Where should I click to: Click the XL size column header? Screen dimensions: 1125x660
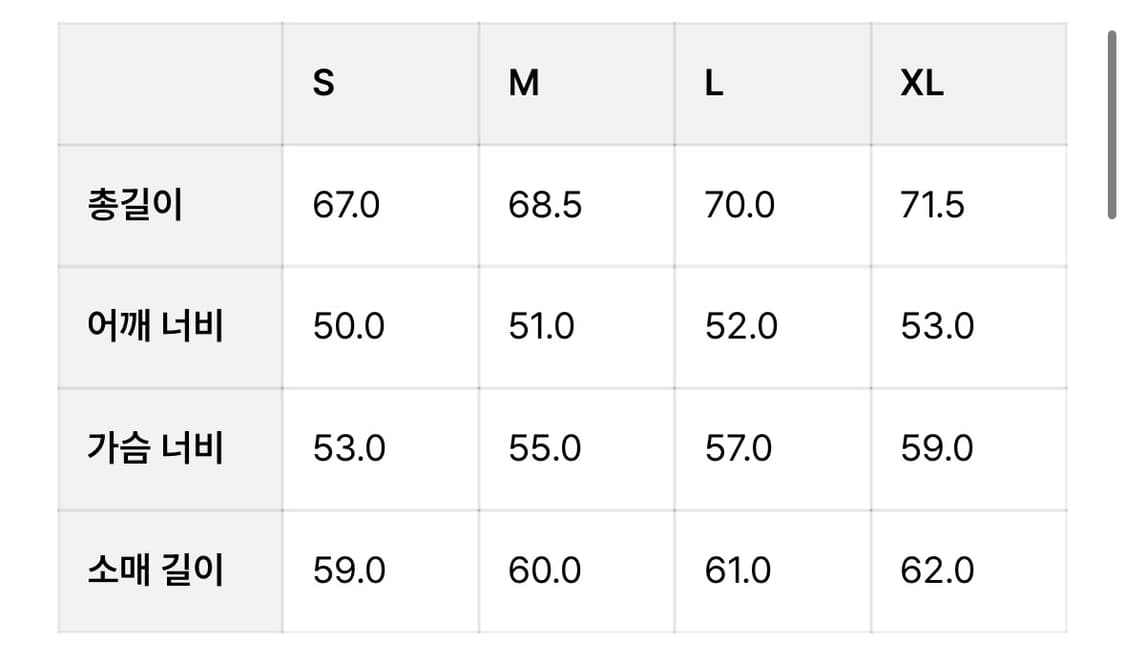[x=922, y=84]
